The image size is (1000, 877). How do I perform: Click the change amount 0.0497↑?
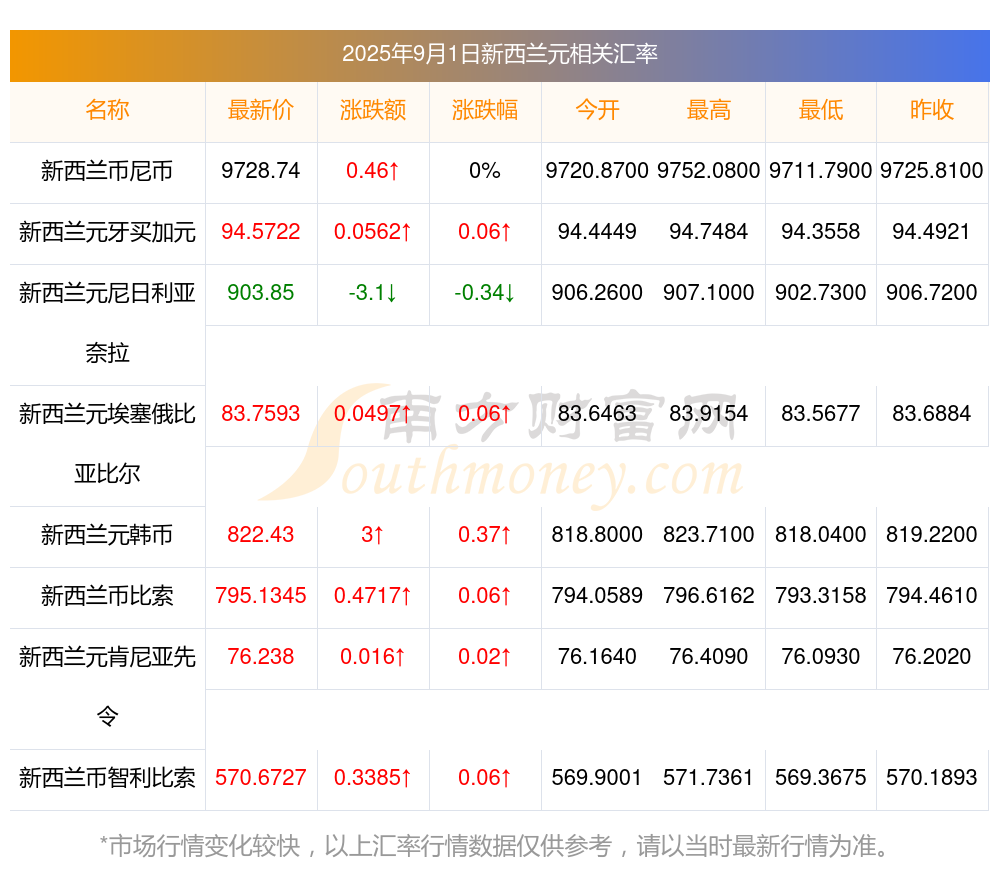[373, 414]
